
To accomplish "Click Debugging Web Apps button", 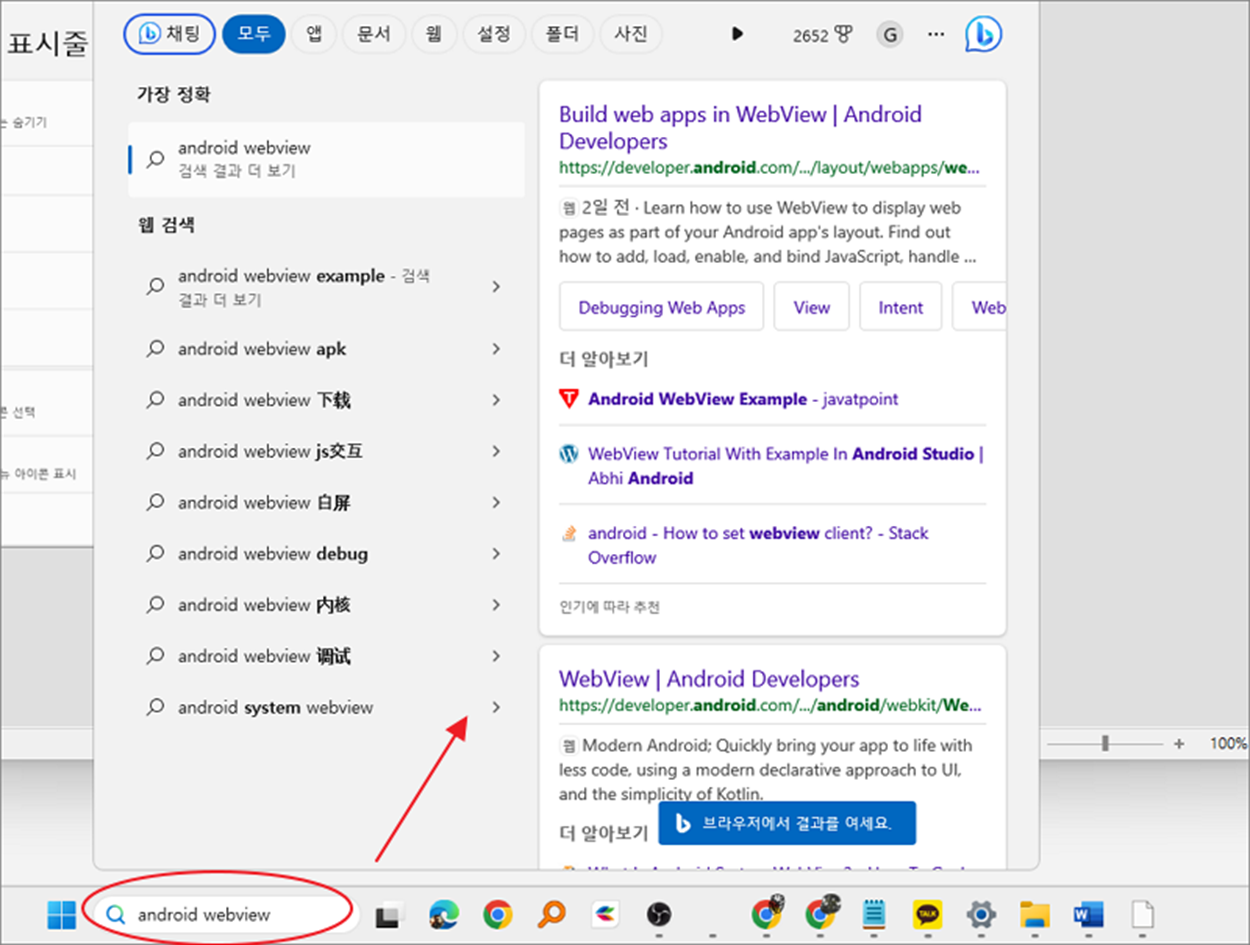I will [x=662, y=307].
